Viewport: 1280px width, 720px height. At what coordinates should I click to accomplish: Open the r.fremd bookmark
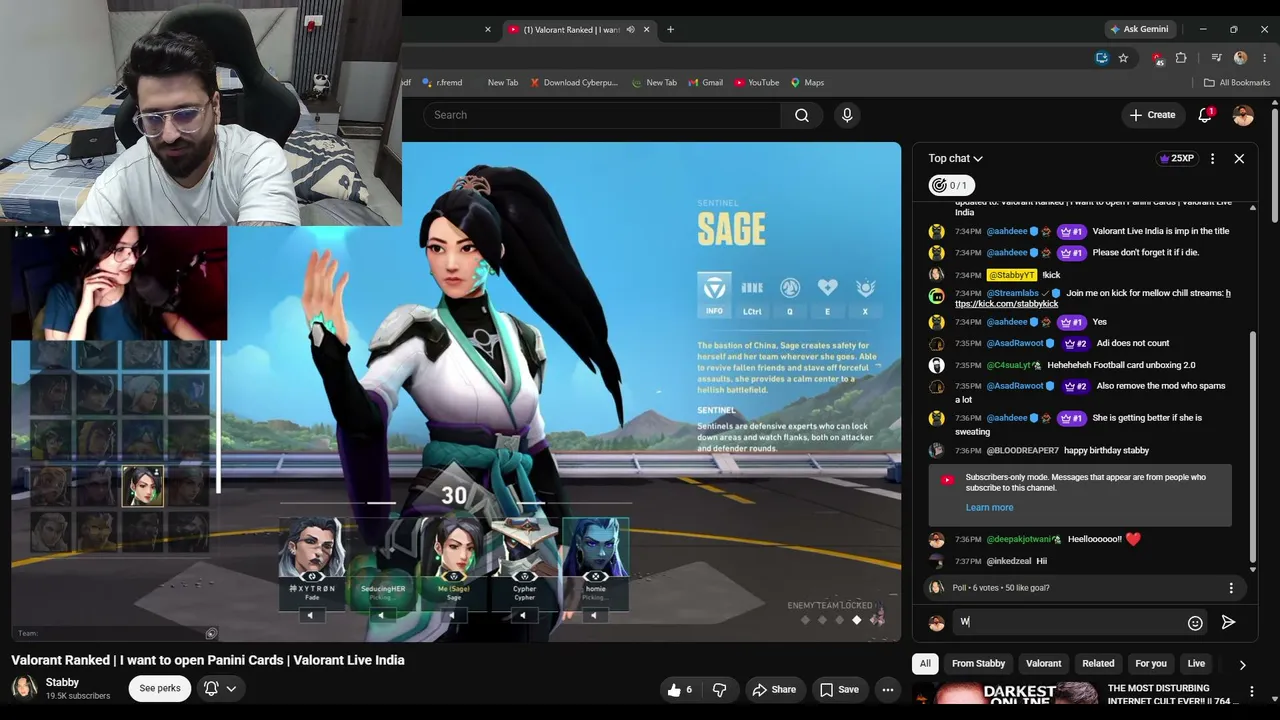(x=442, y=83)
